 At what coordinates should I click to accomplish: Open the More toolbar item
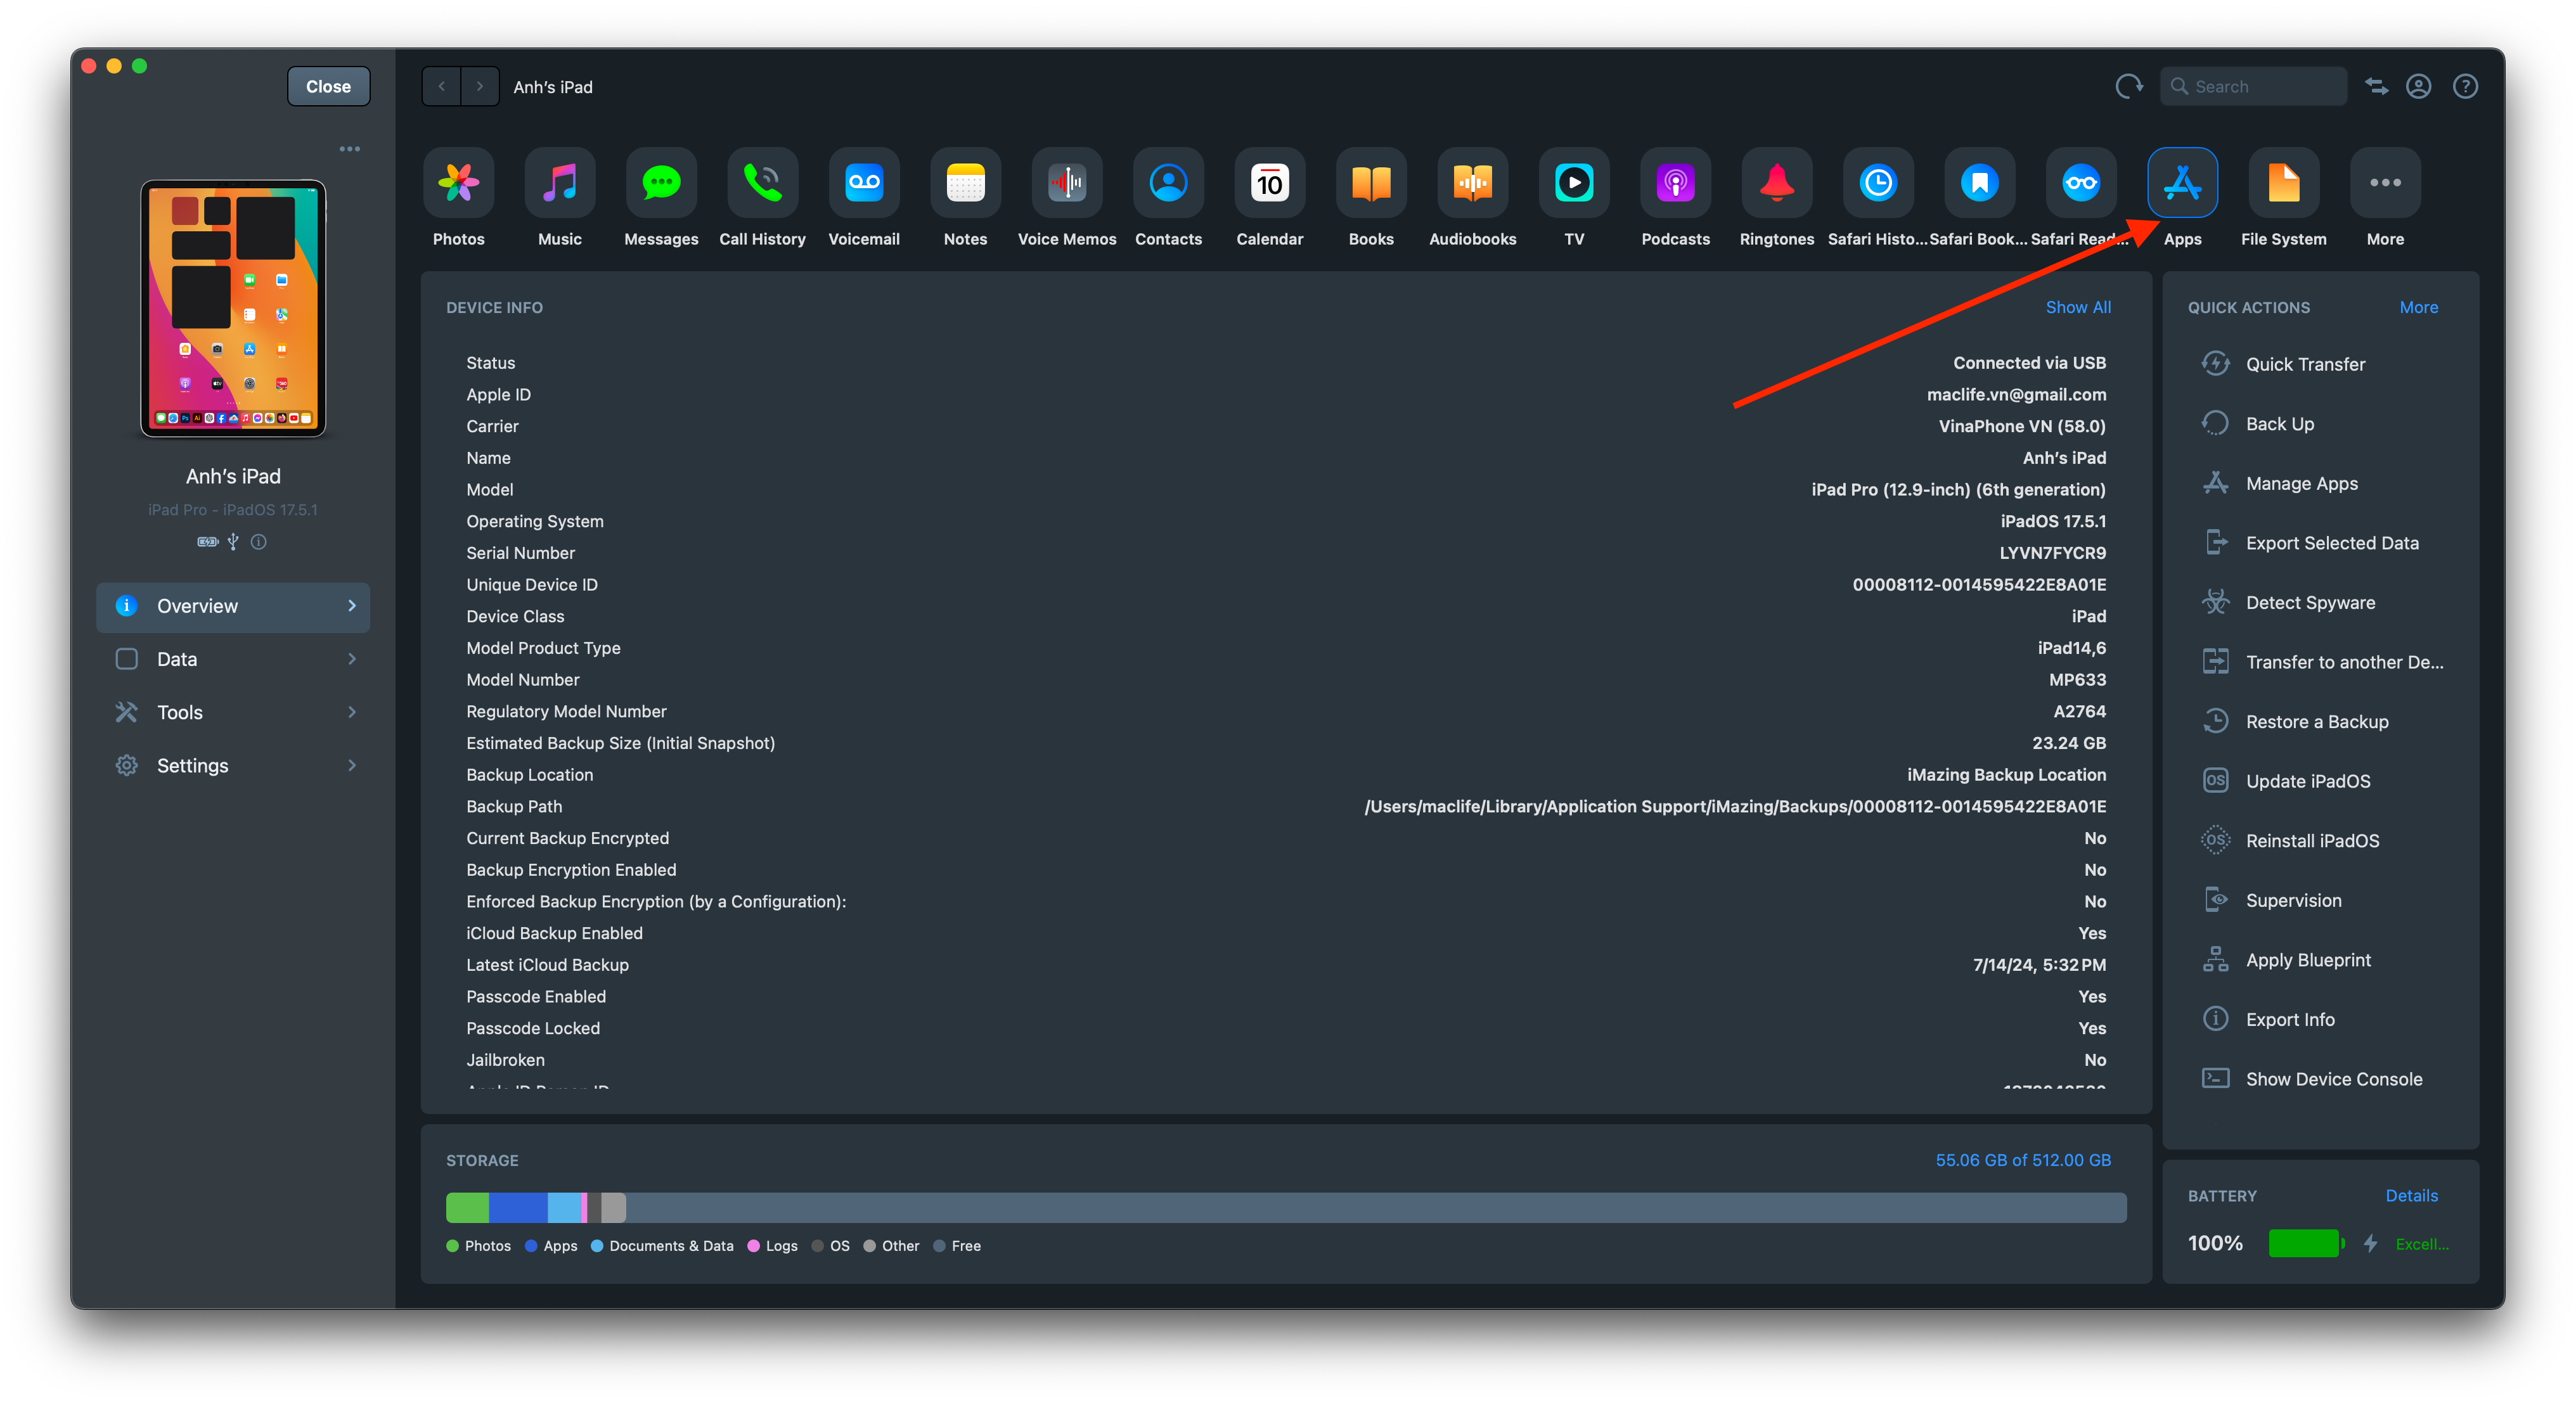point(2385,183)
